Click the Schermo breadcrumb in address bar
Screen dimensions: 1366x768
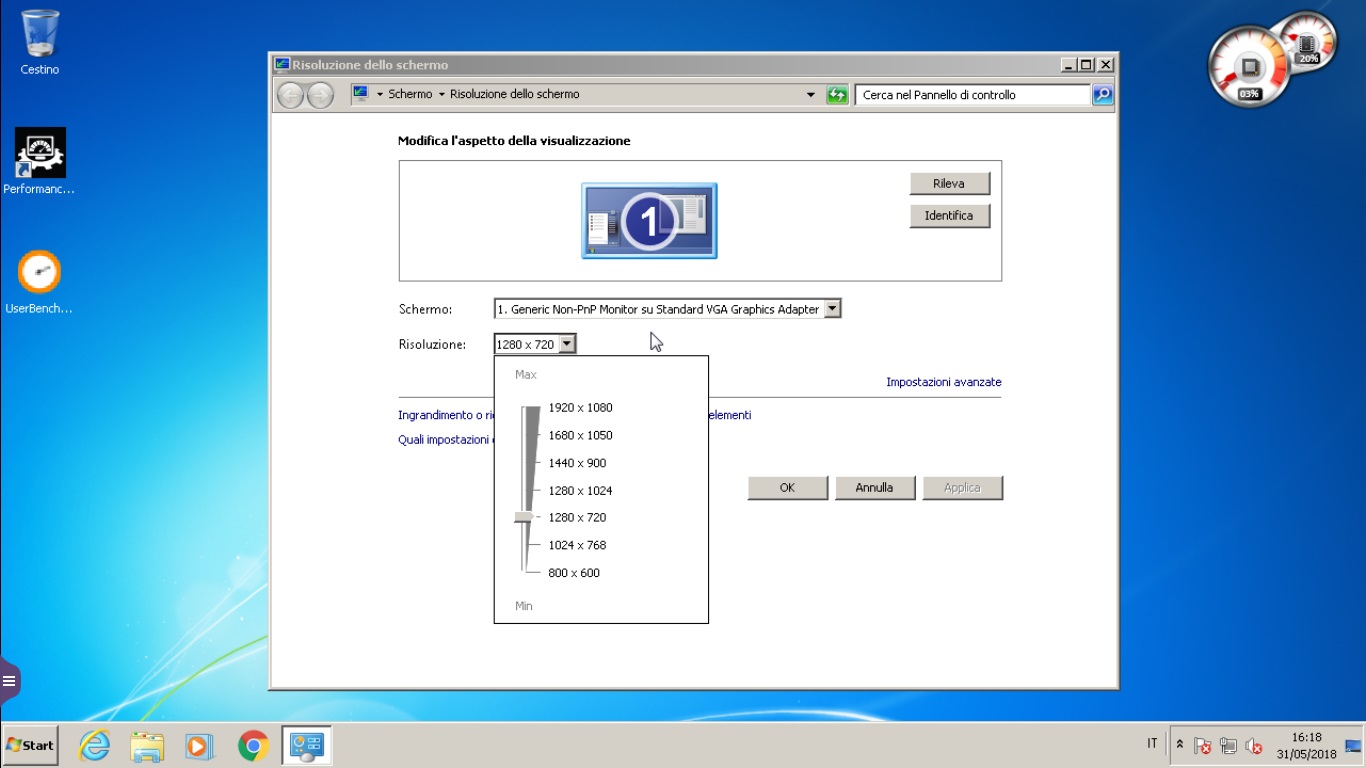click(410, 94)
